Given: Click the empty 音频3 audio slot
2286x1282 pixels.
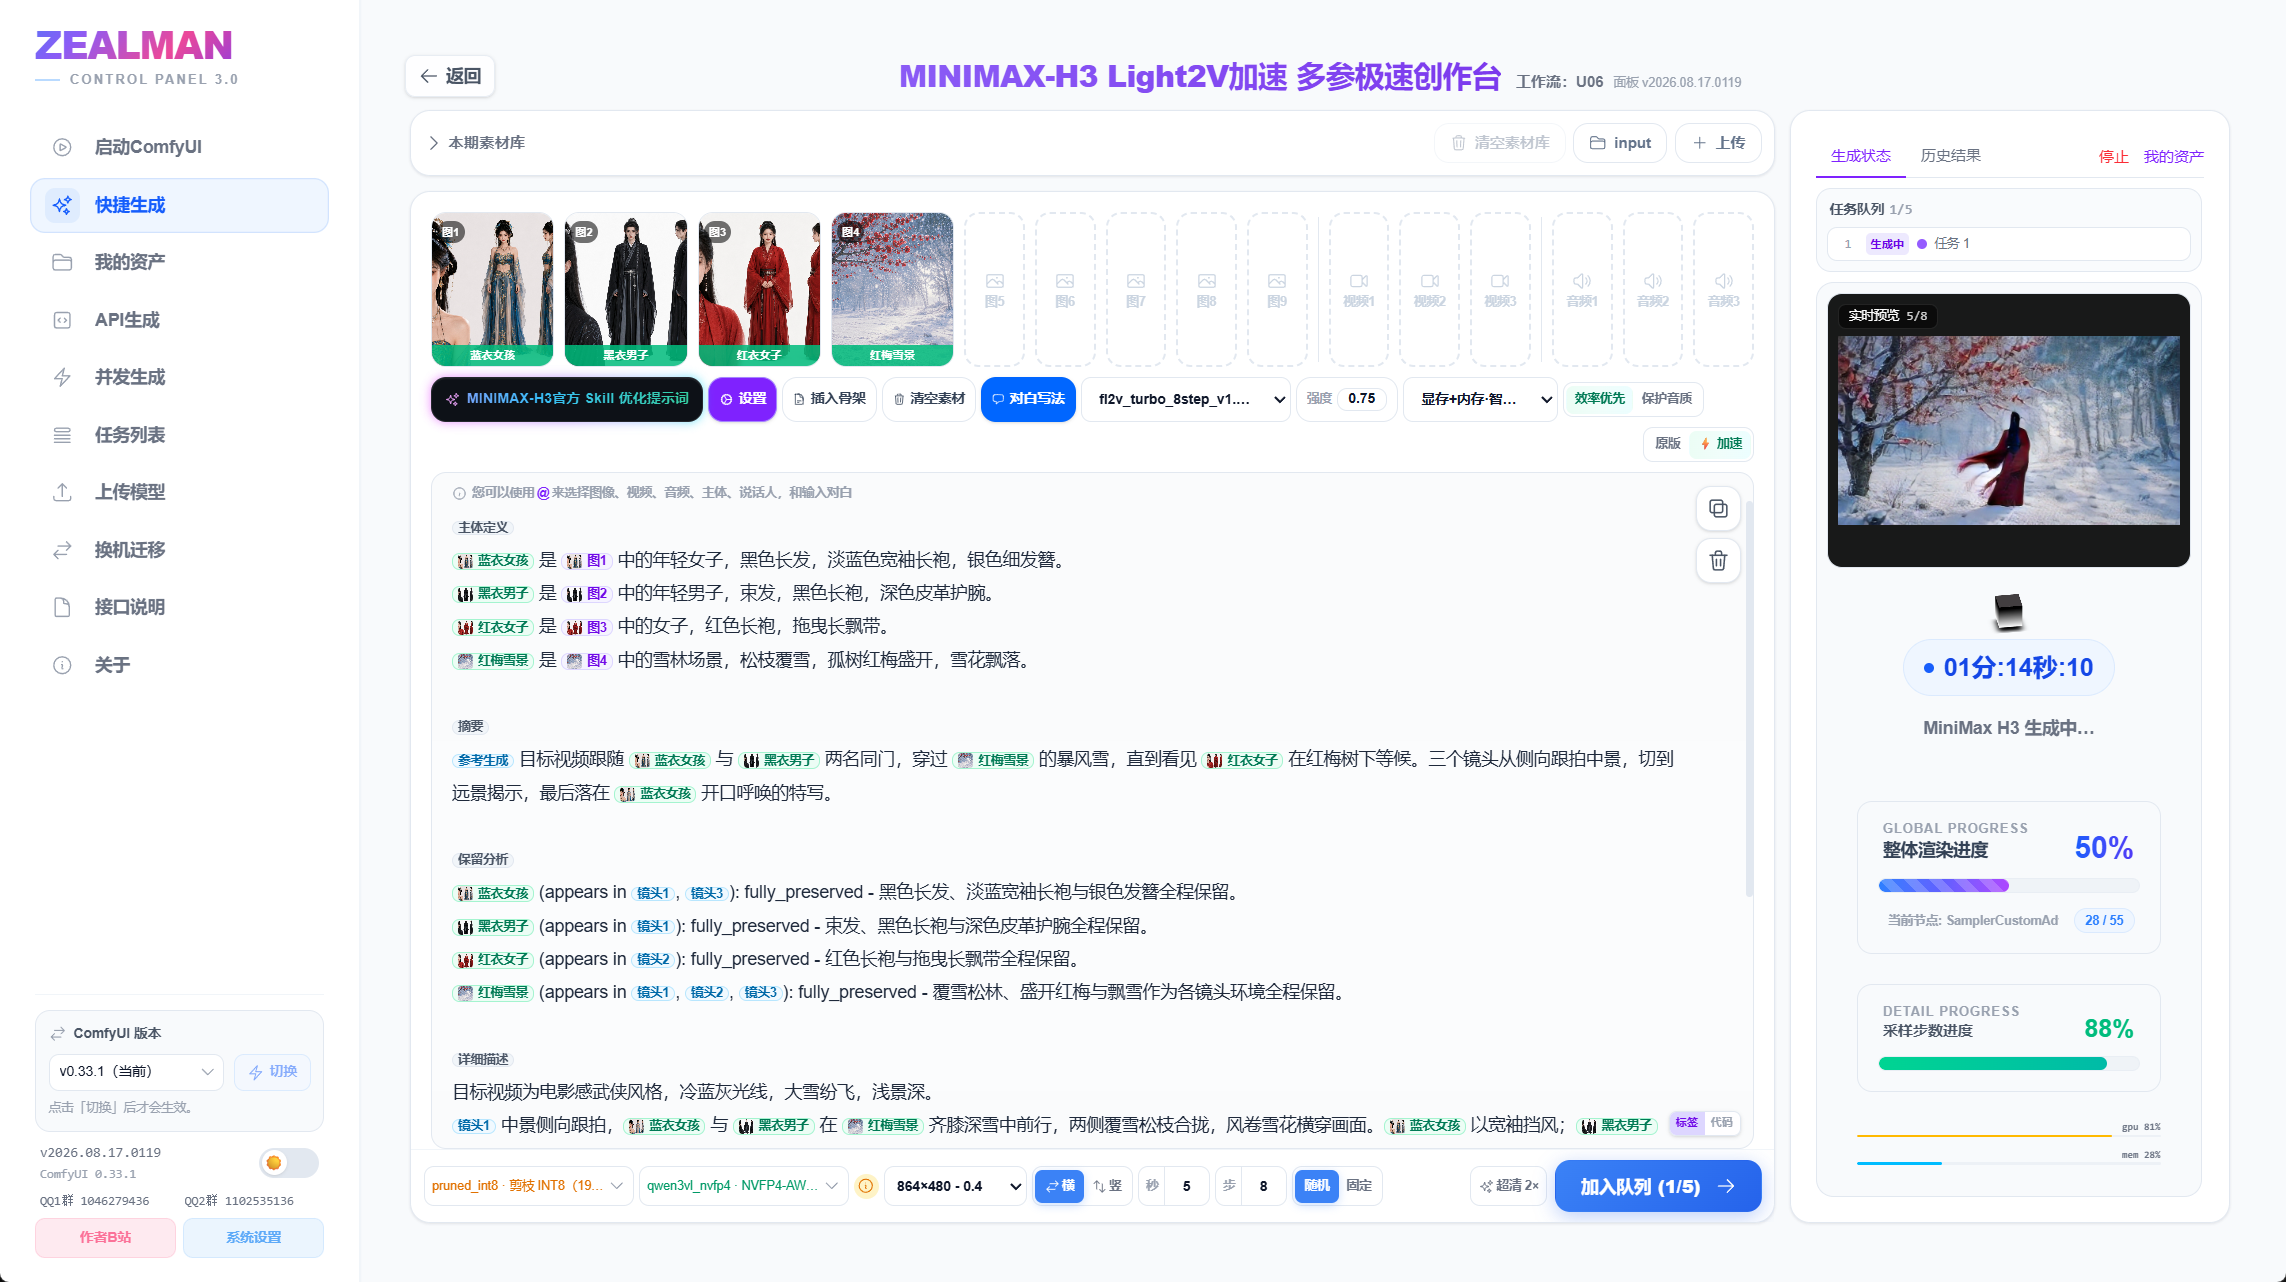Looking at the screenshot, I should pyautogui.click(x=1723, y=289).
